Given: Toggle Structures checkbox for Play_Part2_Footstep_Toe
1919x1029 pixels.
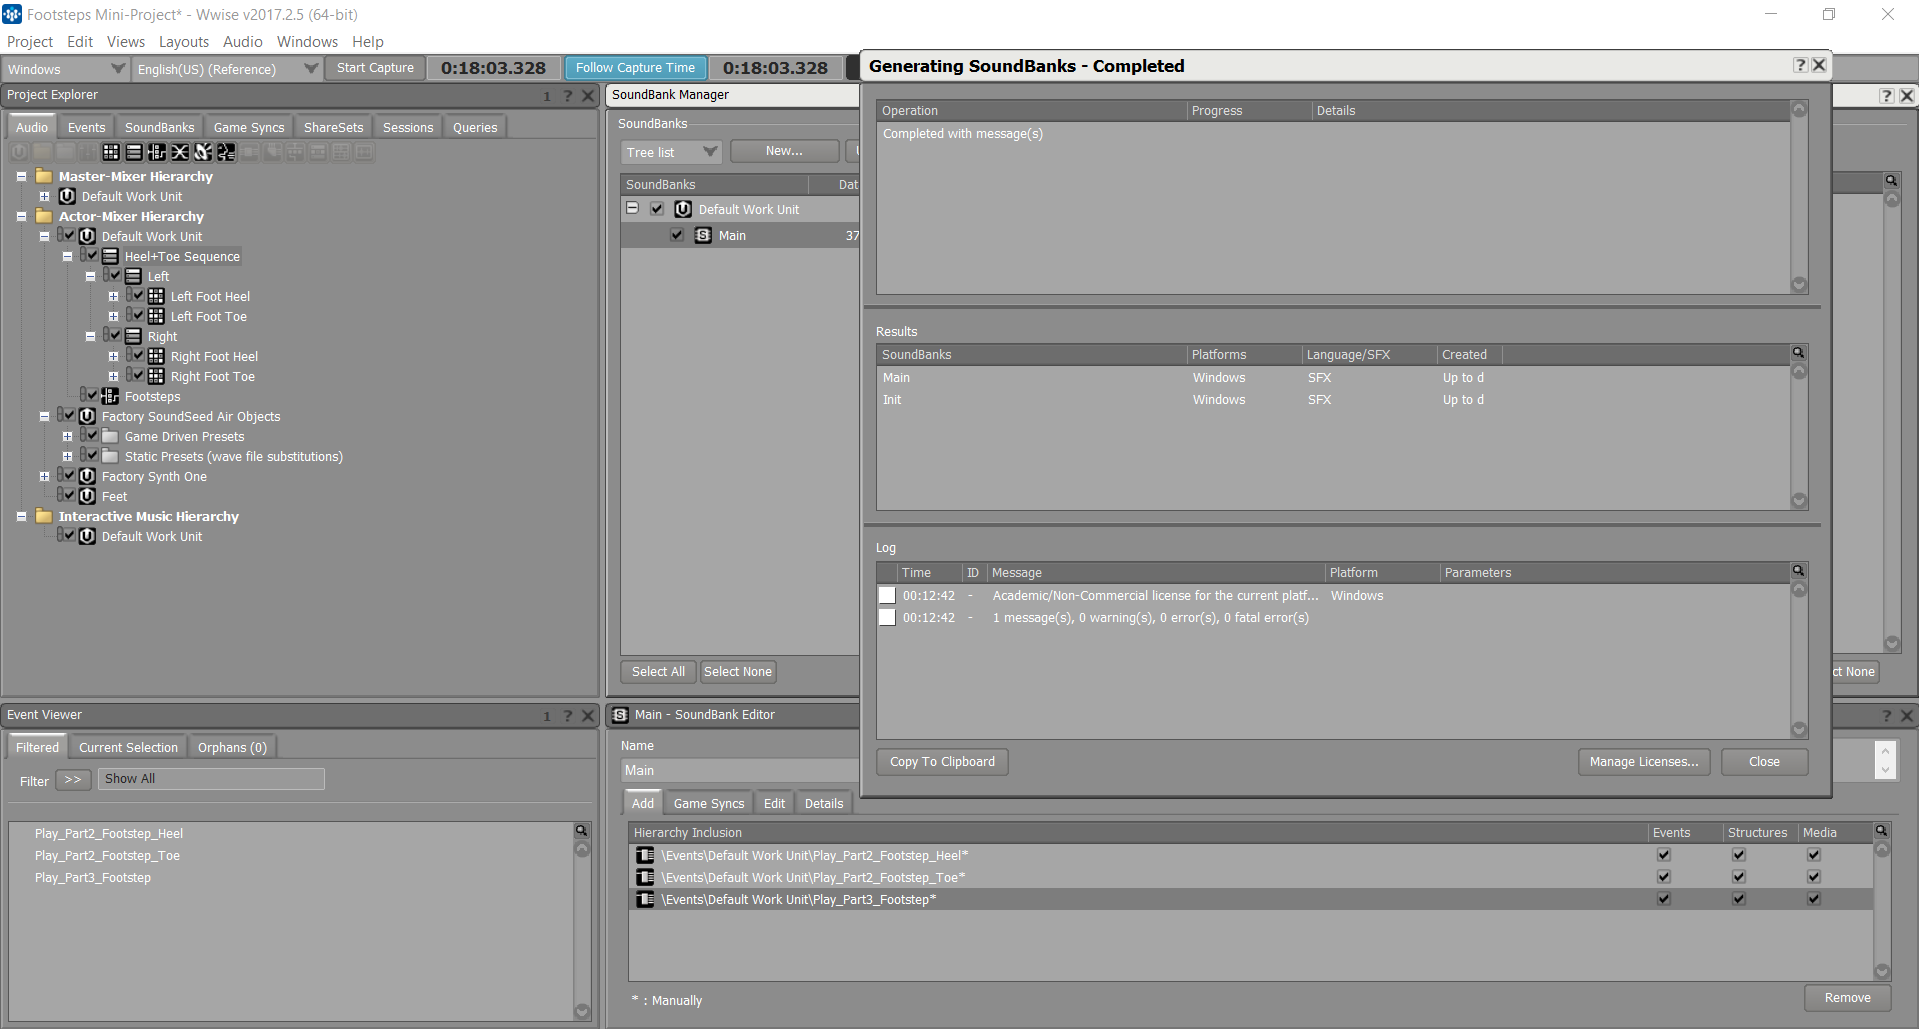Looking at the screenshot, I should (1739, 877).
